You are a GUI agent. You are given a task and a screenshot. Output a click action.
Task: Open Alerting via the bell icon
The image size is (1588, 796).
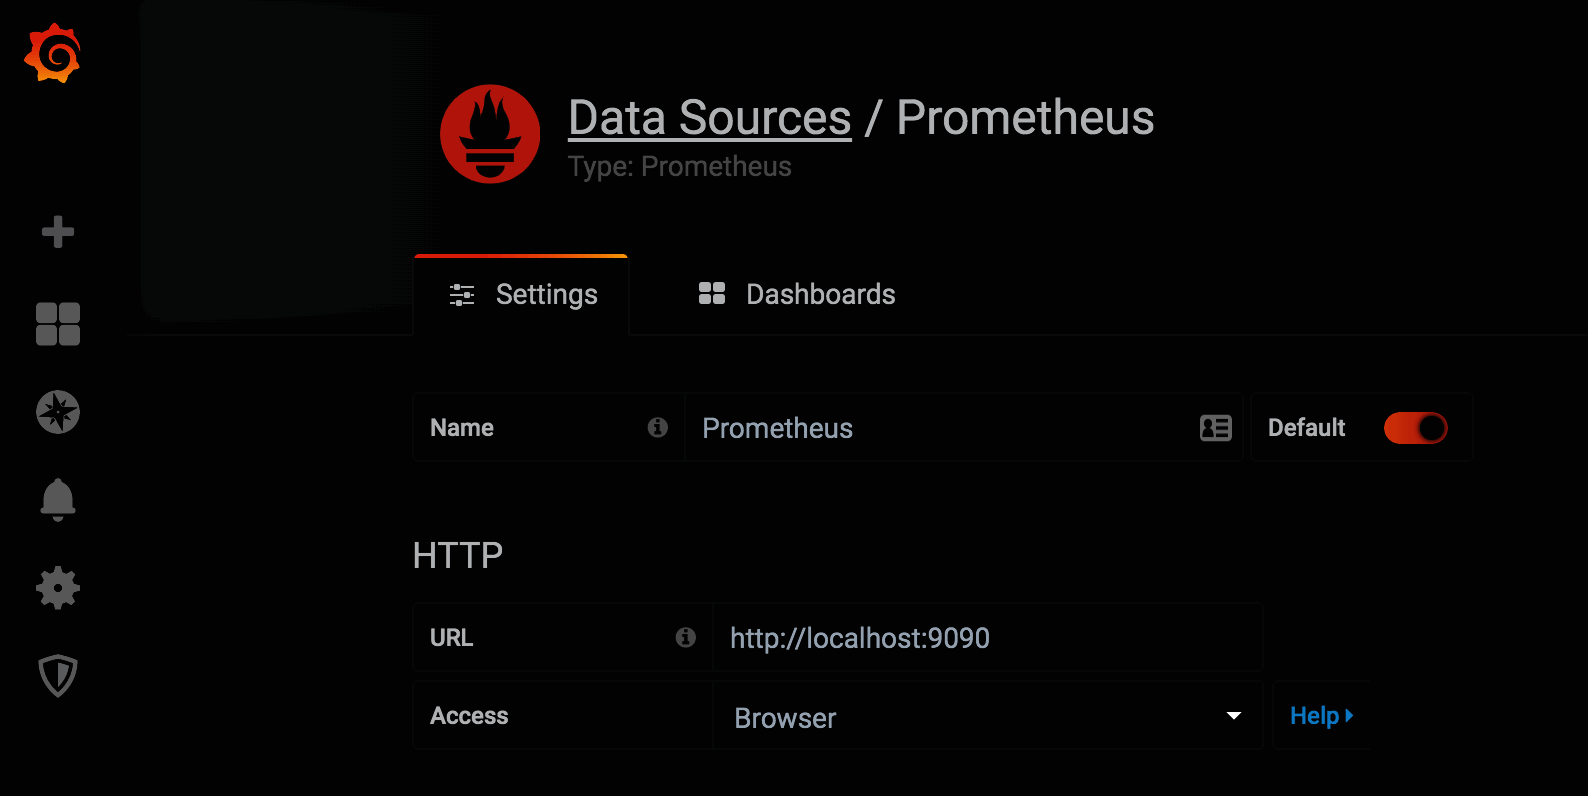tap(57, 500)
